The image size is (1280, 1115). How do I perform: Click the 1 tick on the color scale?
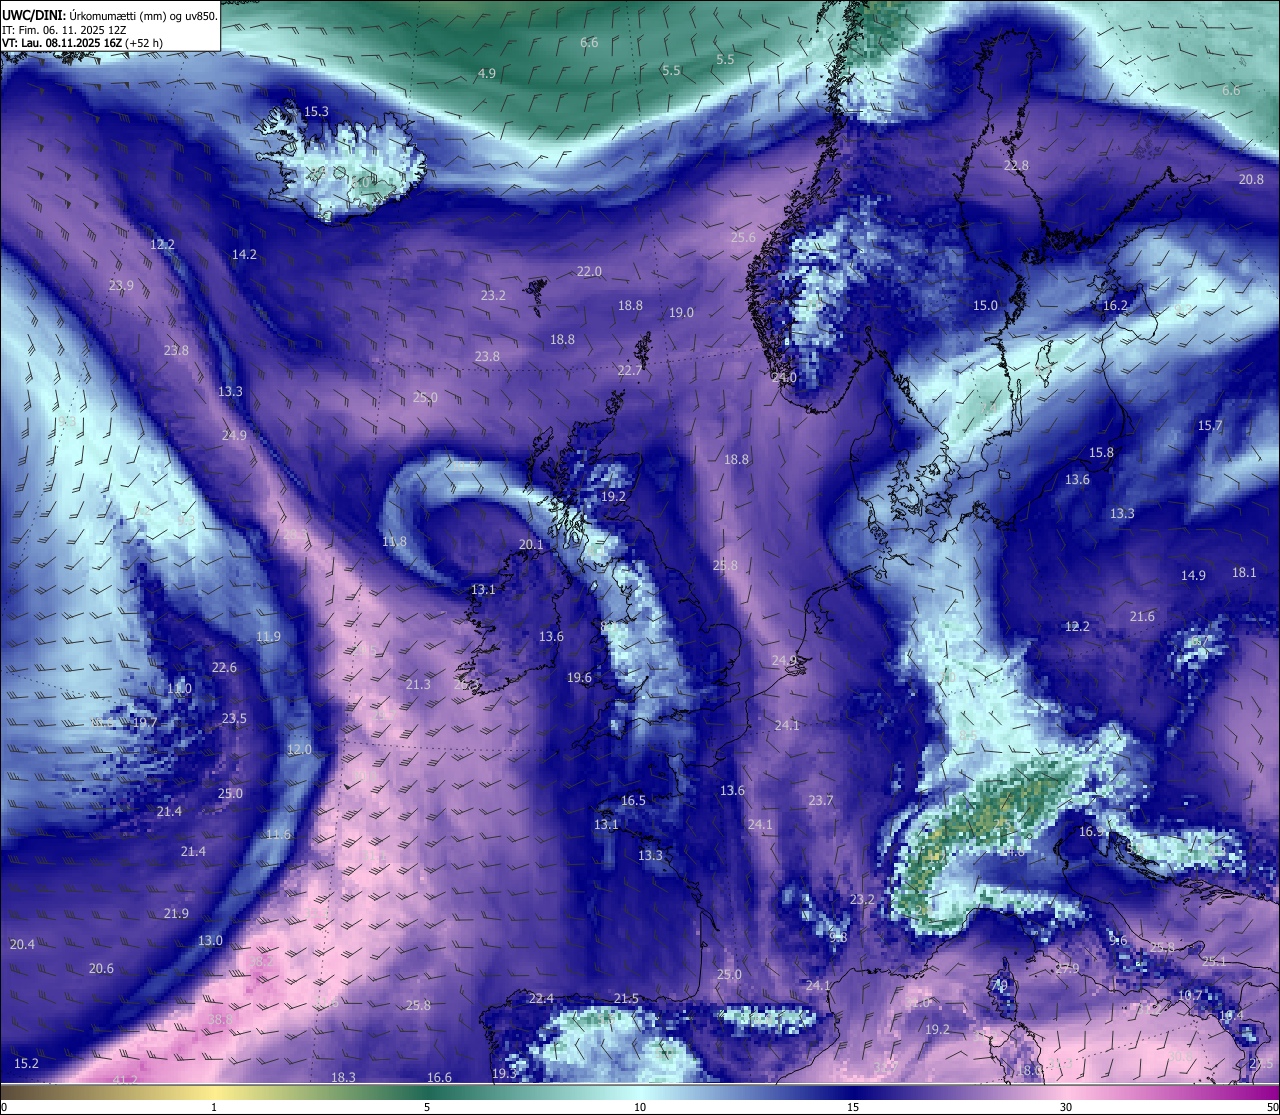click(214, 1108)
